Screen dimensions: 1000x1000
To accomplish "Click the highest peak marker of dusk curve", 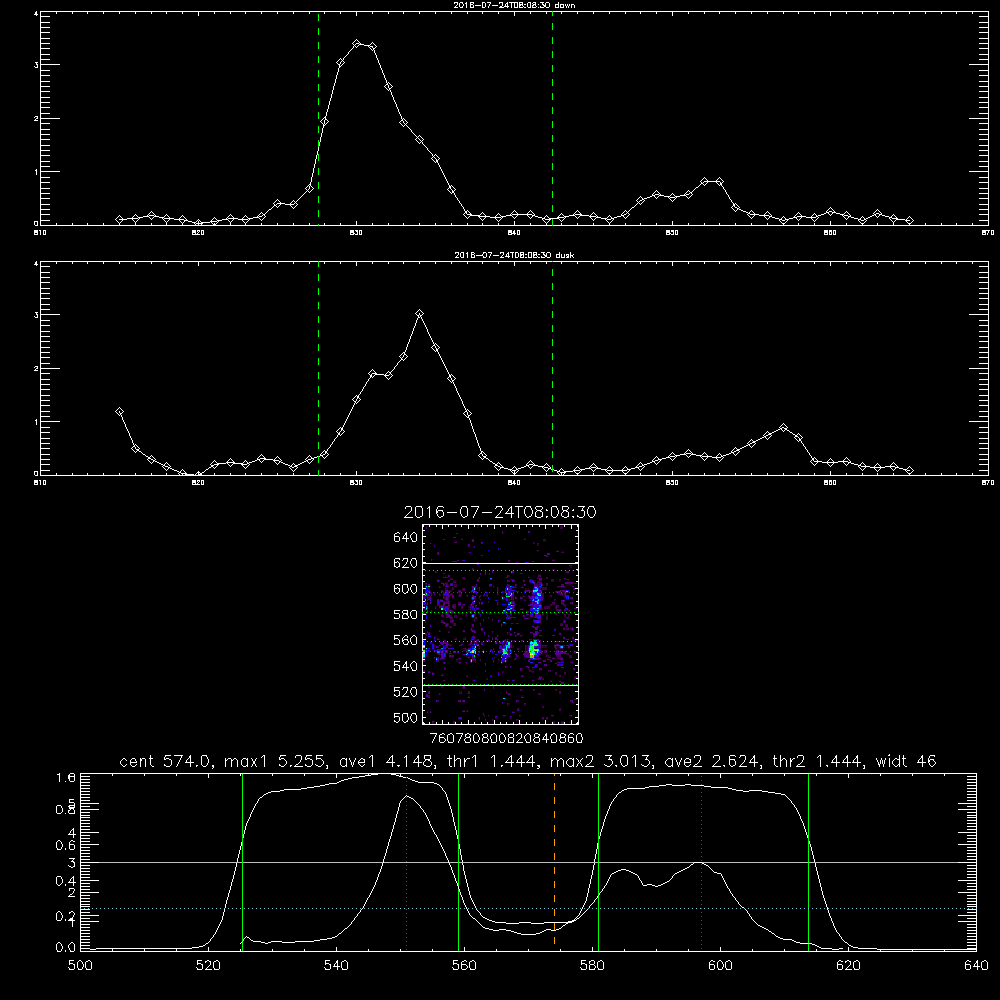I will [x=420, y=314].
